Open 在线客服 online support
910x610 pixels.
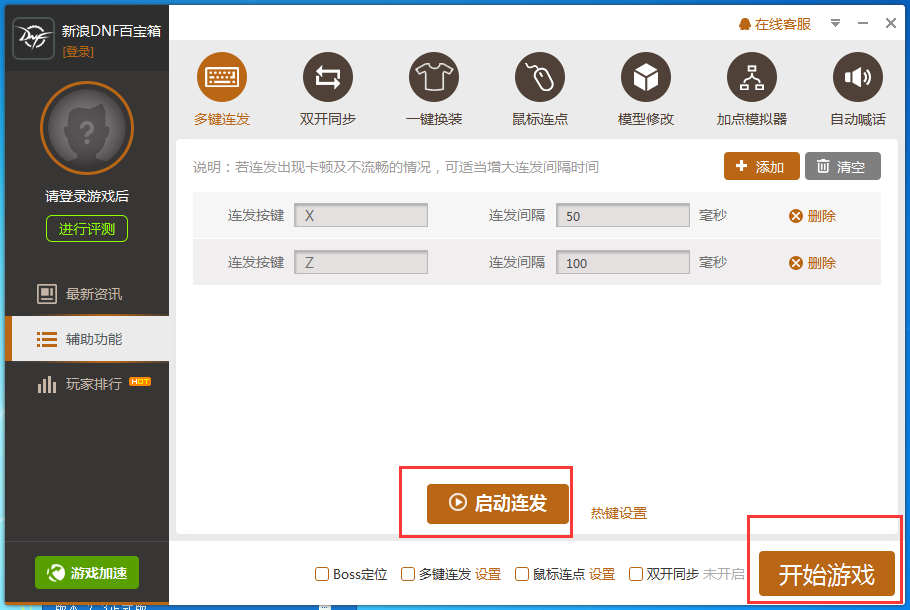point(775,24)
